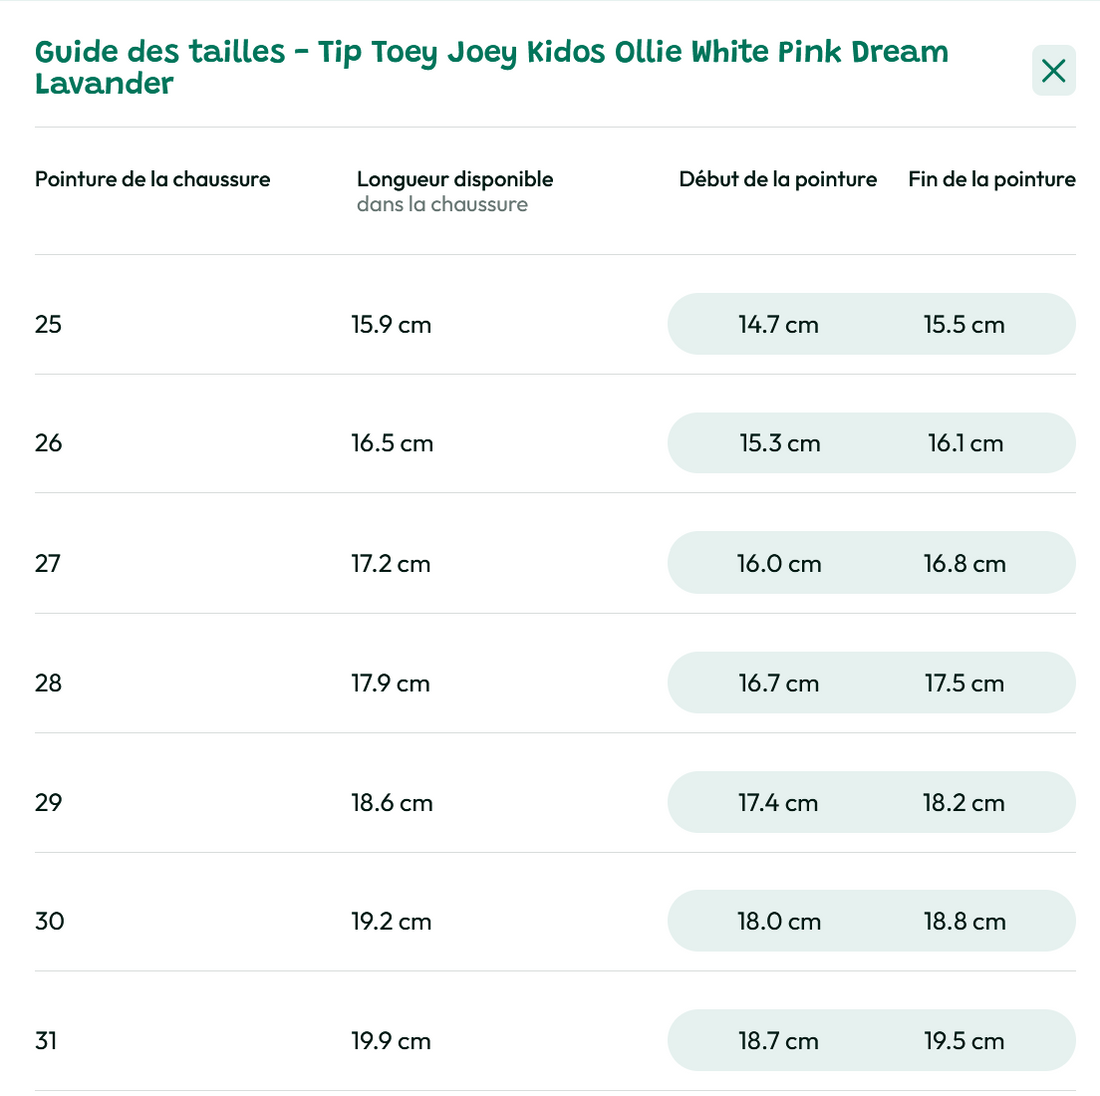Click the 16.1 cm size end value
1100x1096 pixels.
[965, 443]
